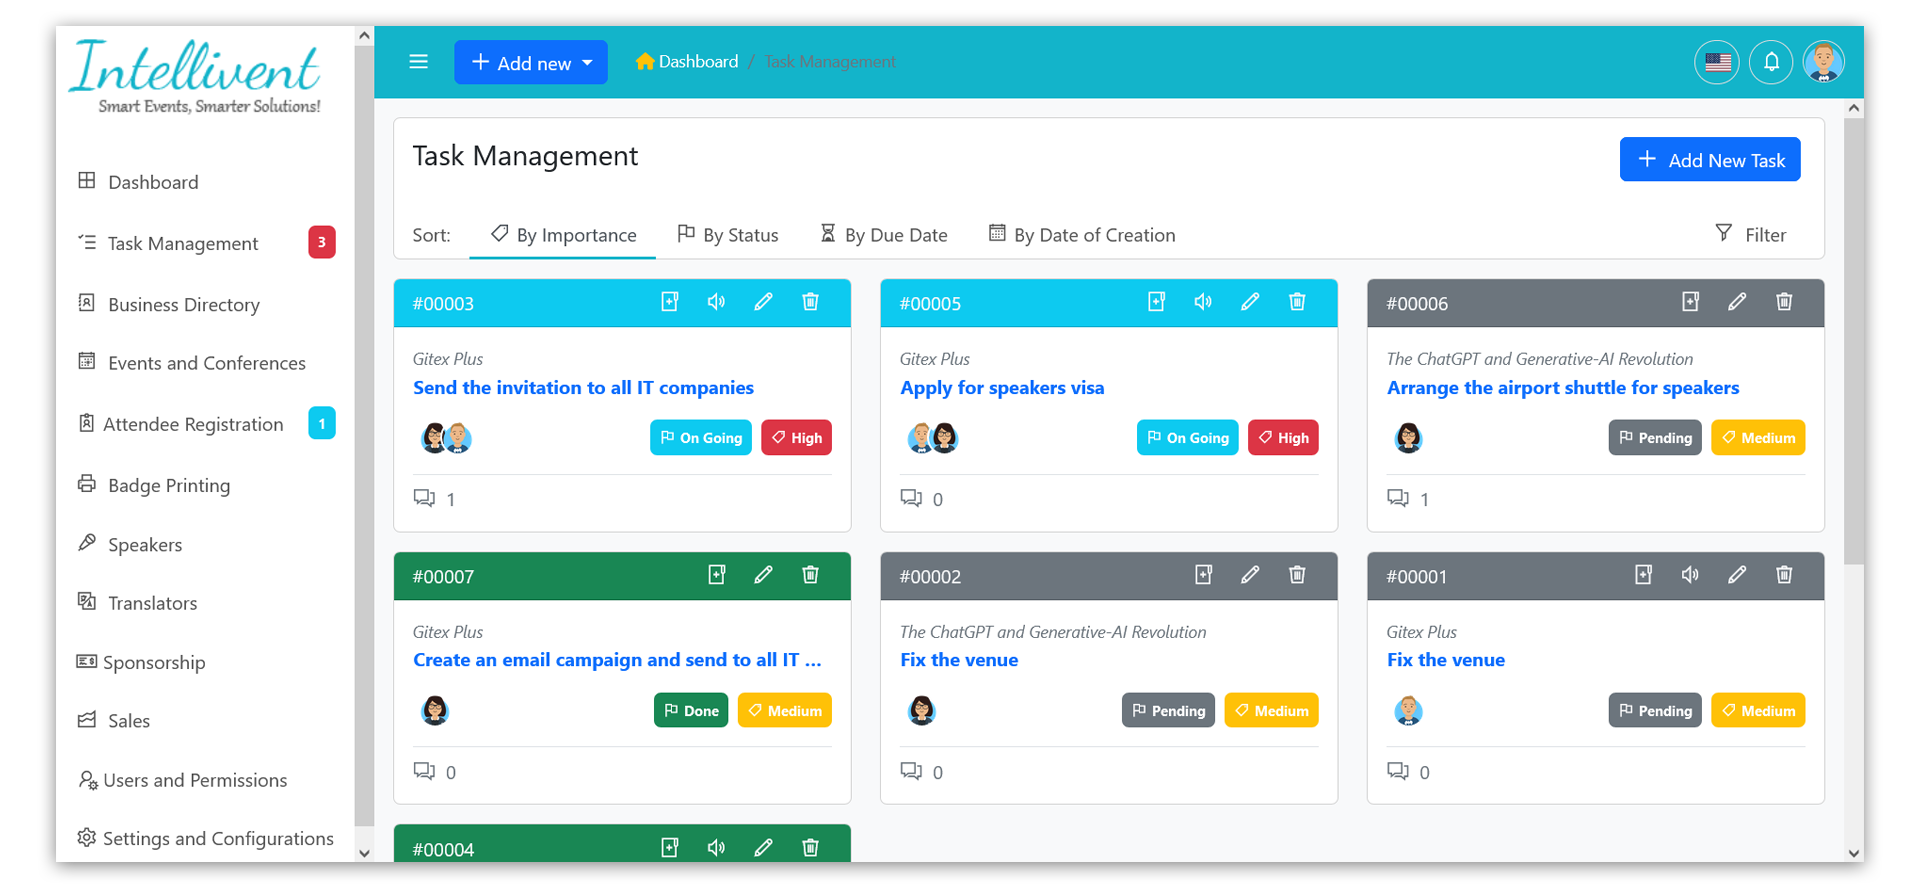Delete task #00005 with the trash icon
This screenshot has width=1920, height=888.
tap(1298, 302)
